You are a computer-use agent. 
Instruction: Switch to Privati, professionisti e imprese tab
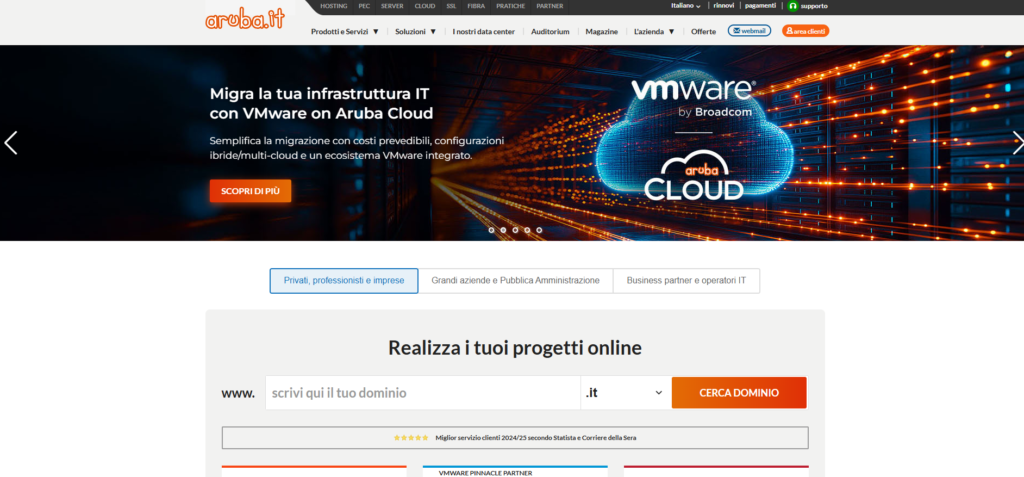click(344, 280)
